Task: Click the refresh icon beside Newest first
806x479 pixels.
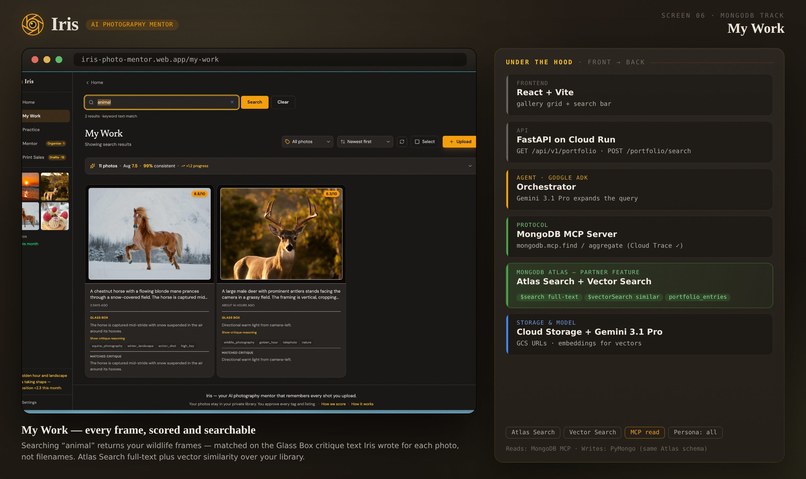Action: tap(402, 141)
